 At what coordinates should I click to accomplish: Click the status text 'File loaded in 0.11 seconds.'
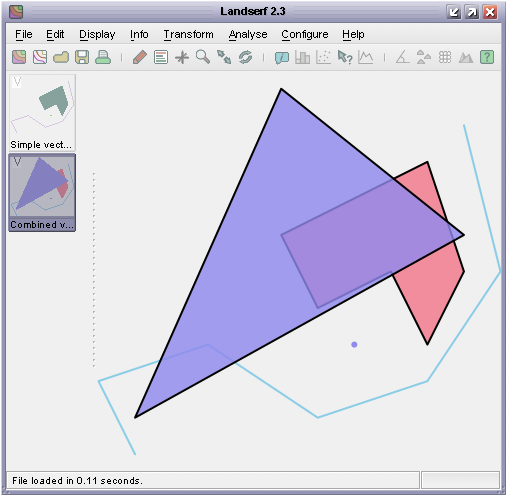[x=77, y=481]
